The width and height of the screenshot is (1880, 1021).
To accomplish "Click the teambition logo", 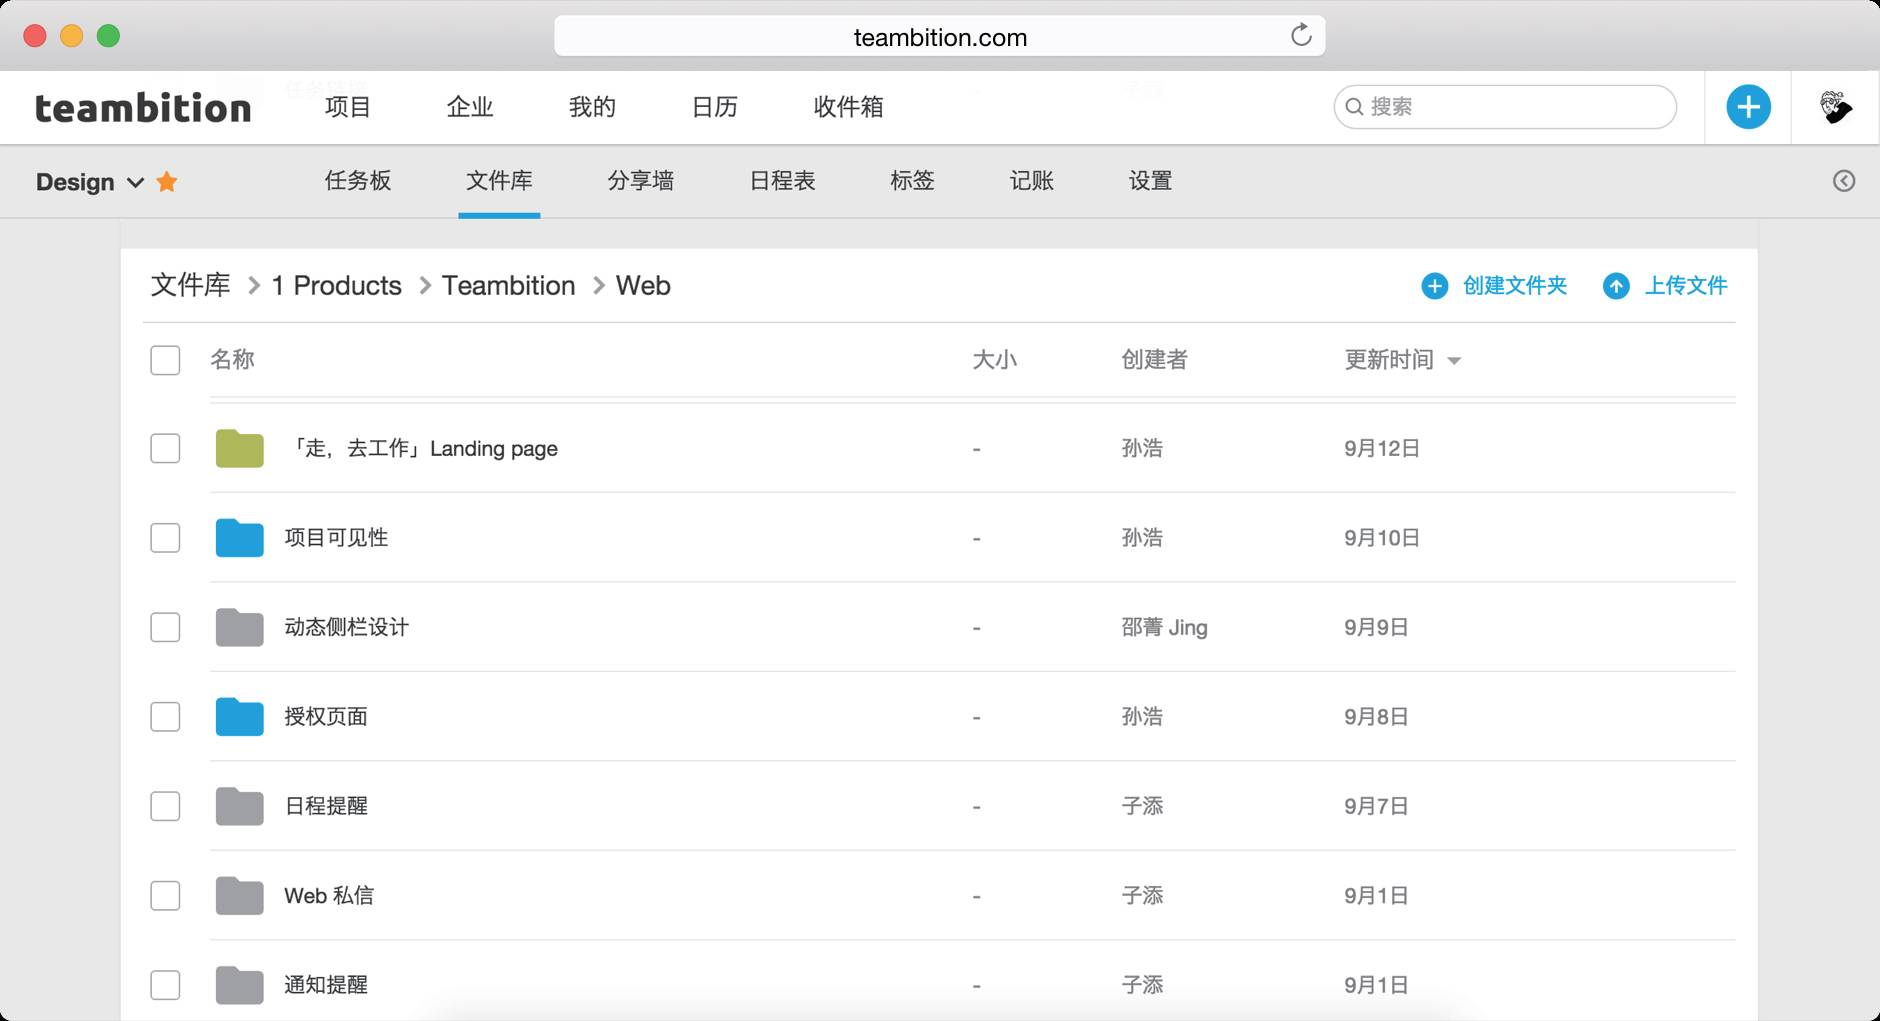I will pos(143,107).
